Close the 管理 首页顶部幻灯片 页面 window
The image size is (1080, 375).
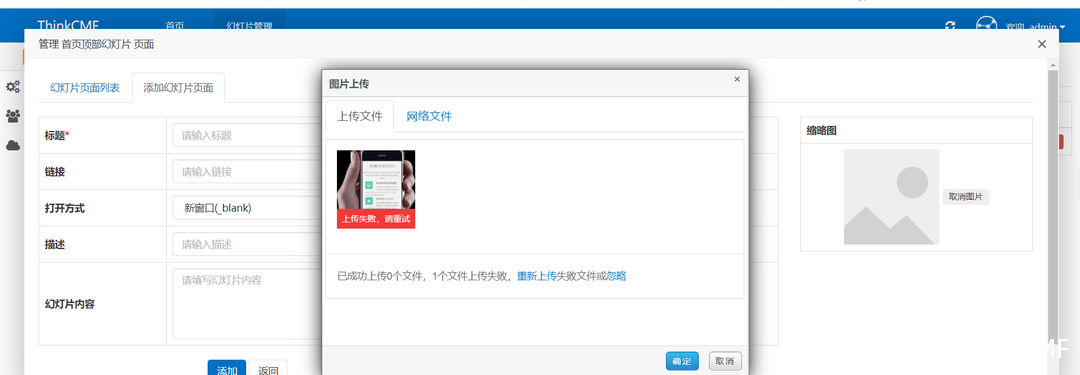[x=1042, y=44]
